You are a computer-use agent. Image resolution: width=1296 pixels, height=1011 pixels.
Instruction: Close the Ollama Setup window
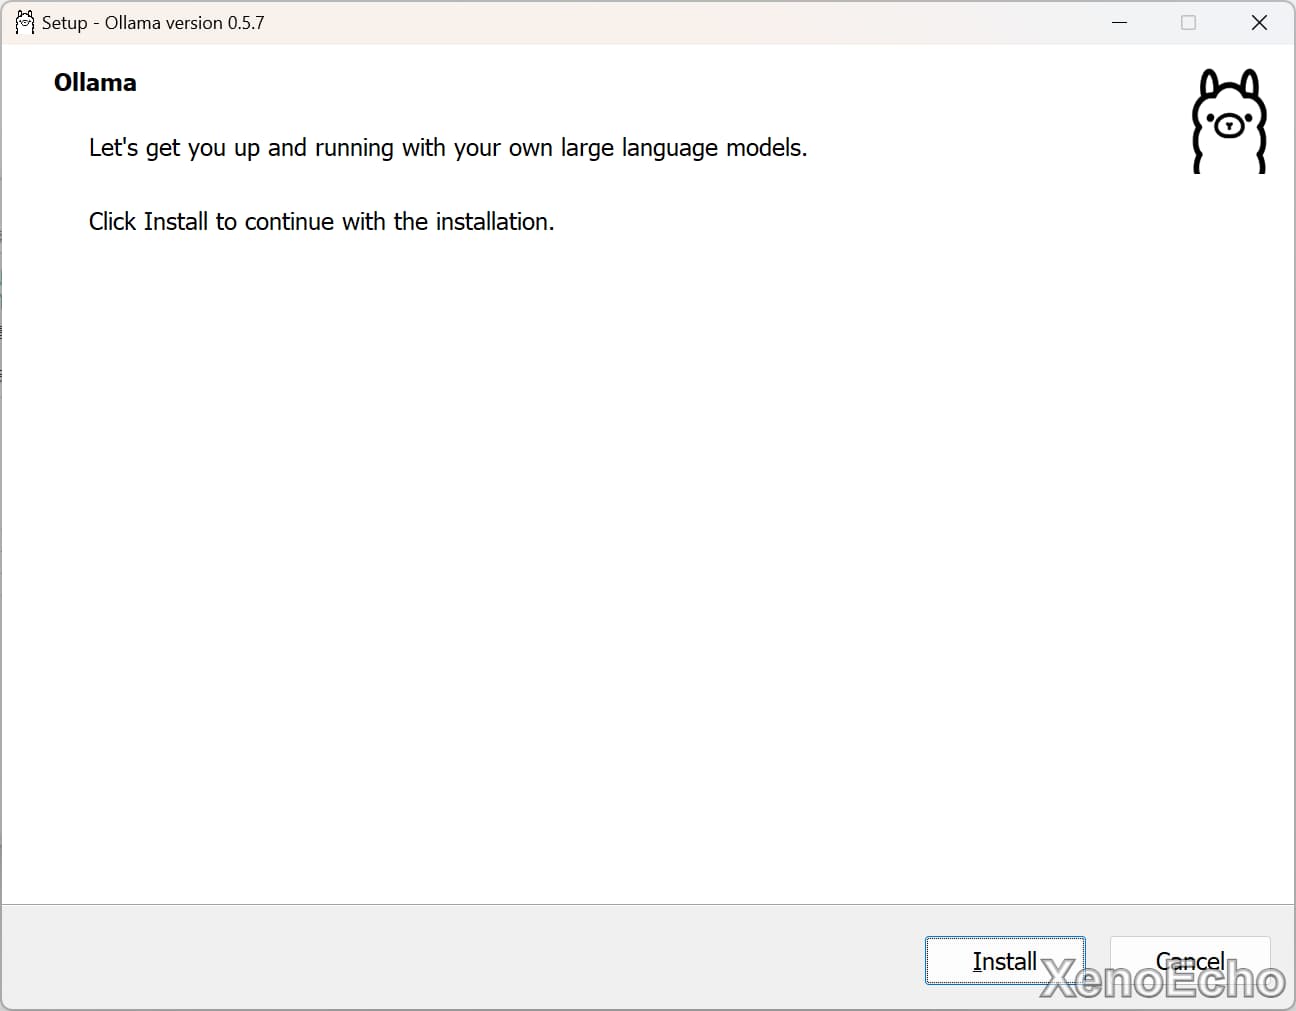coord(1259,22)
